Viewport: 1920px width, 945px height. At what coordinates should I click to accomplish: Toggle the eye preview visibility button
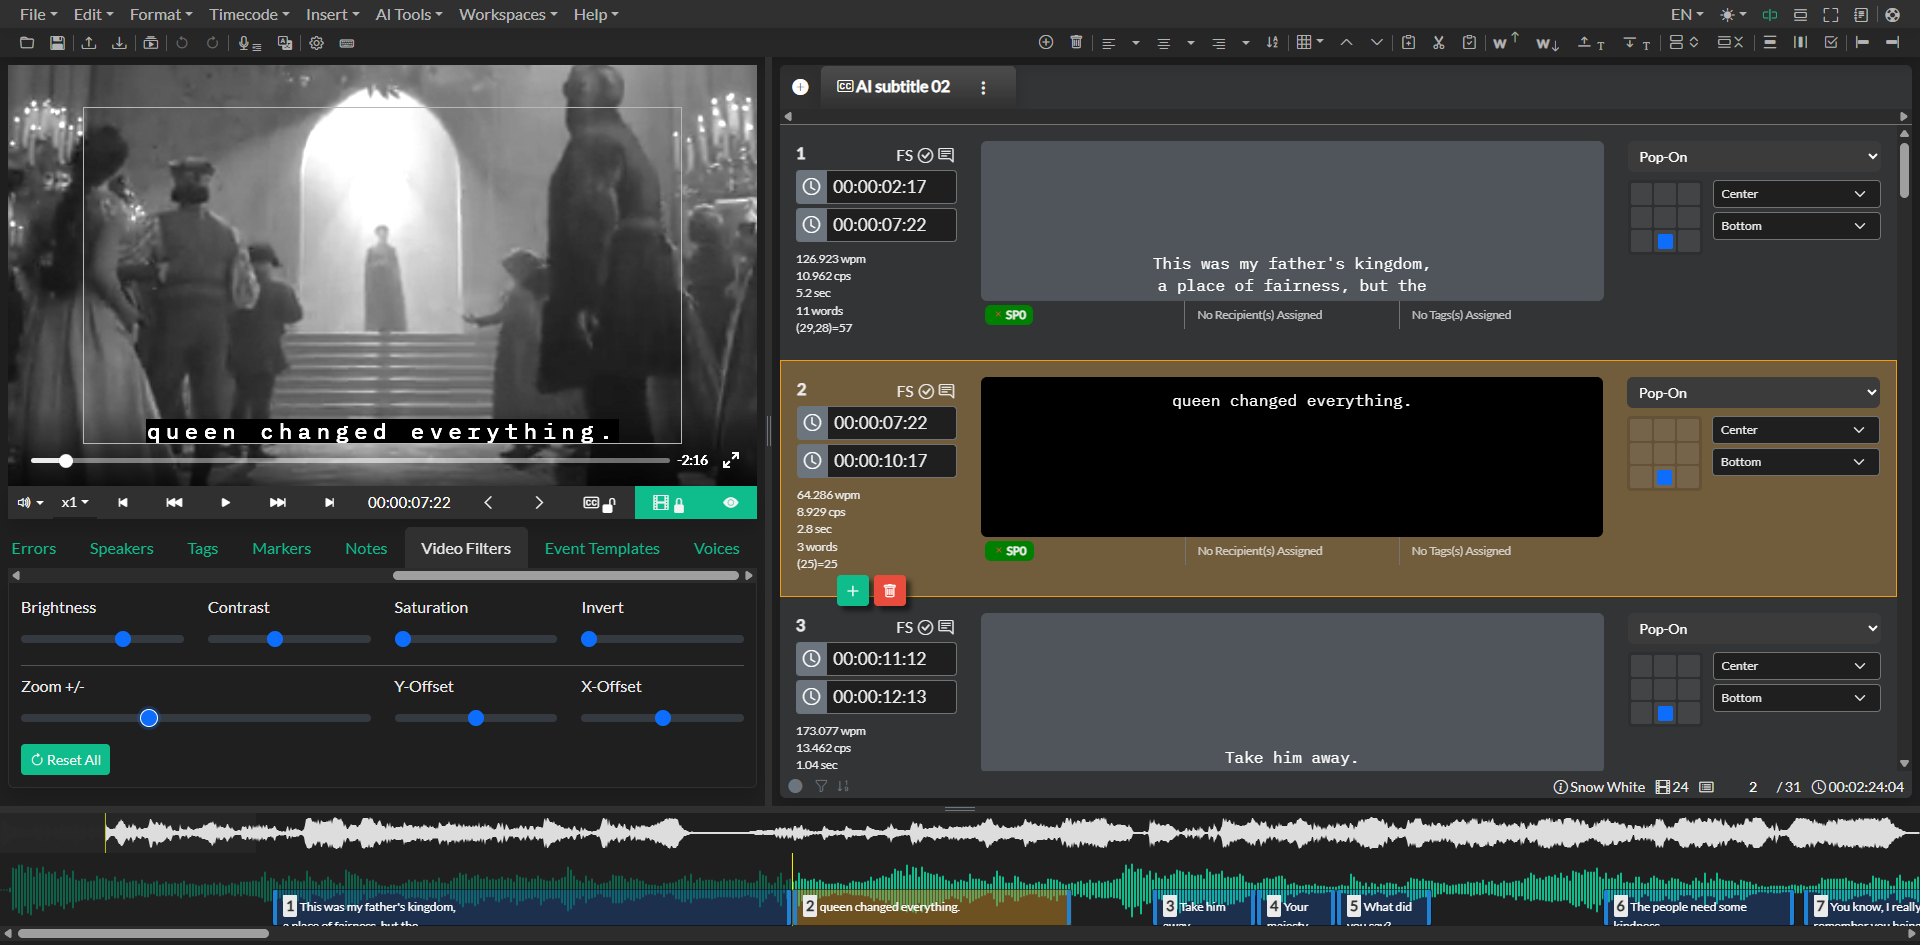[731, 503]
